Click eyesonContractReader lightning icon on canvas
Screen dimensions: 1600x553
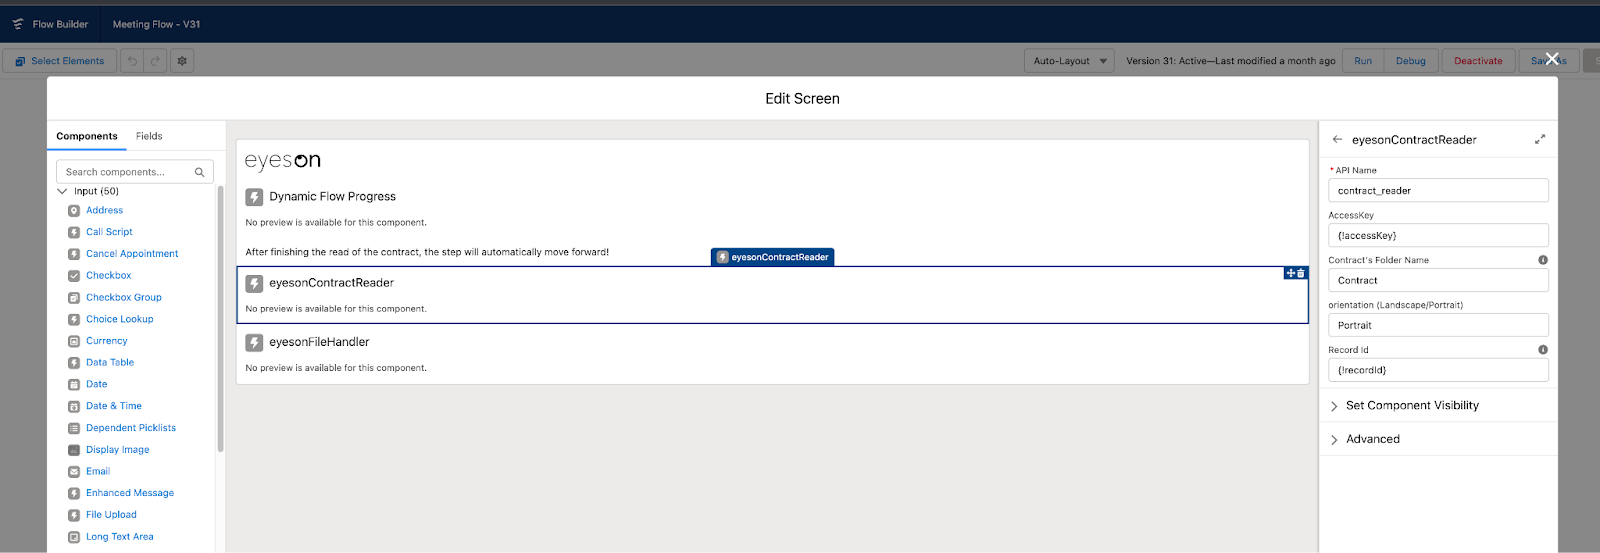point(255,283)
